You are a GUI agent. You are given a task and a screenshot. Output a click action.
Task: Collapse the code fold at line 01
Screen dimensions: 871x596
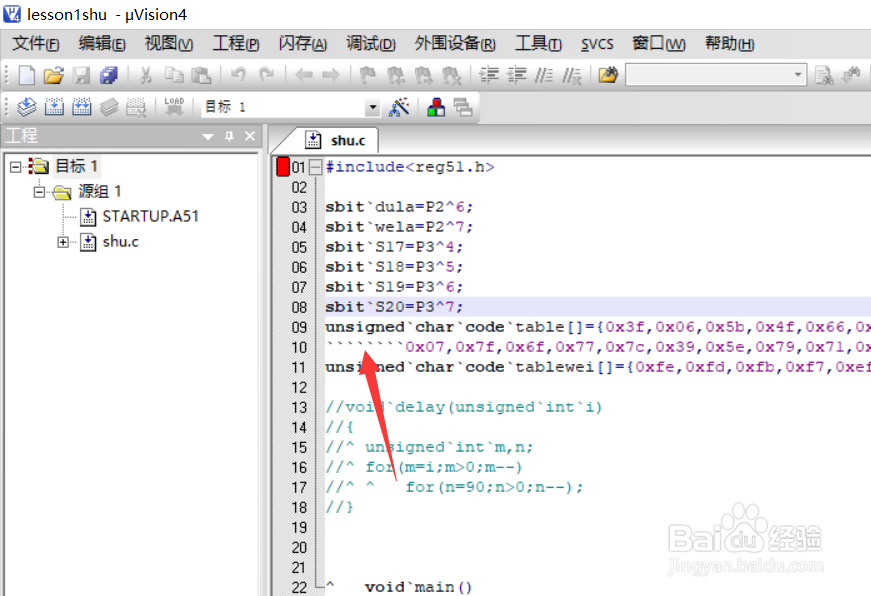pyautogui.click(x=316, y=167)
